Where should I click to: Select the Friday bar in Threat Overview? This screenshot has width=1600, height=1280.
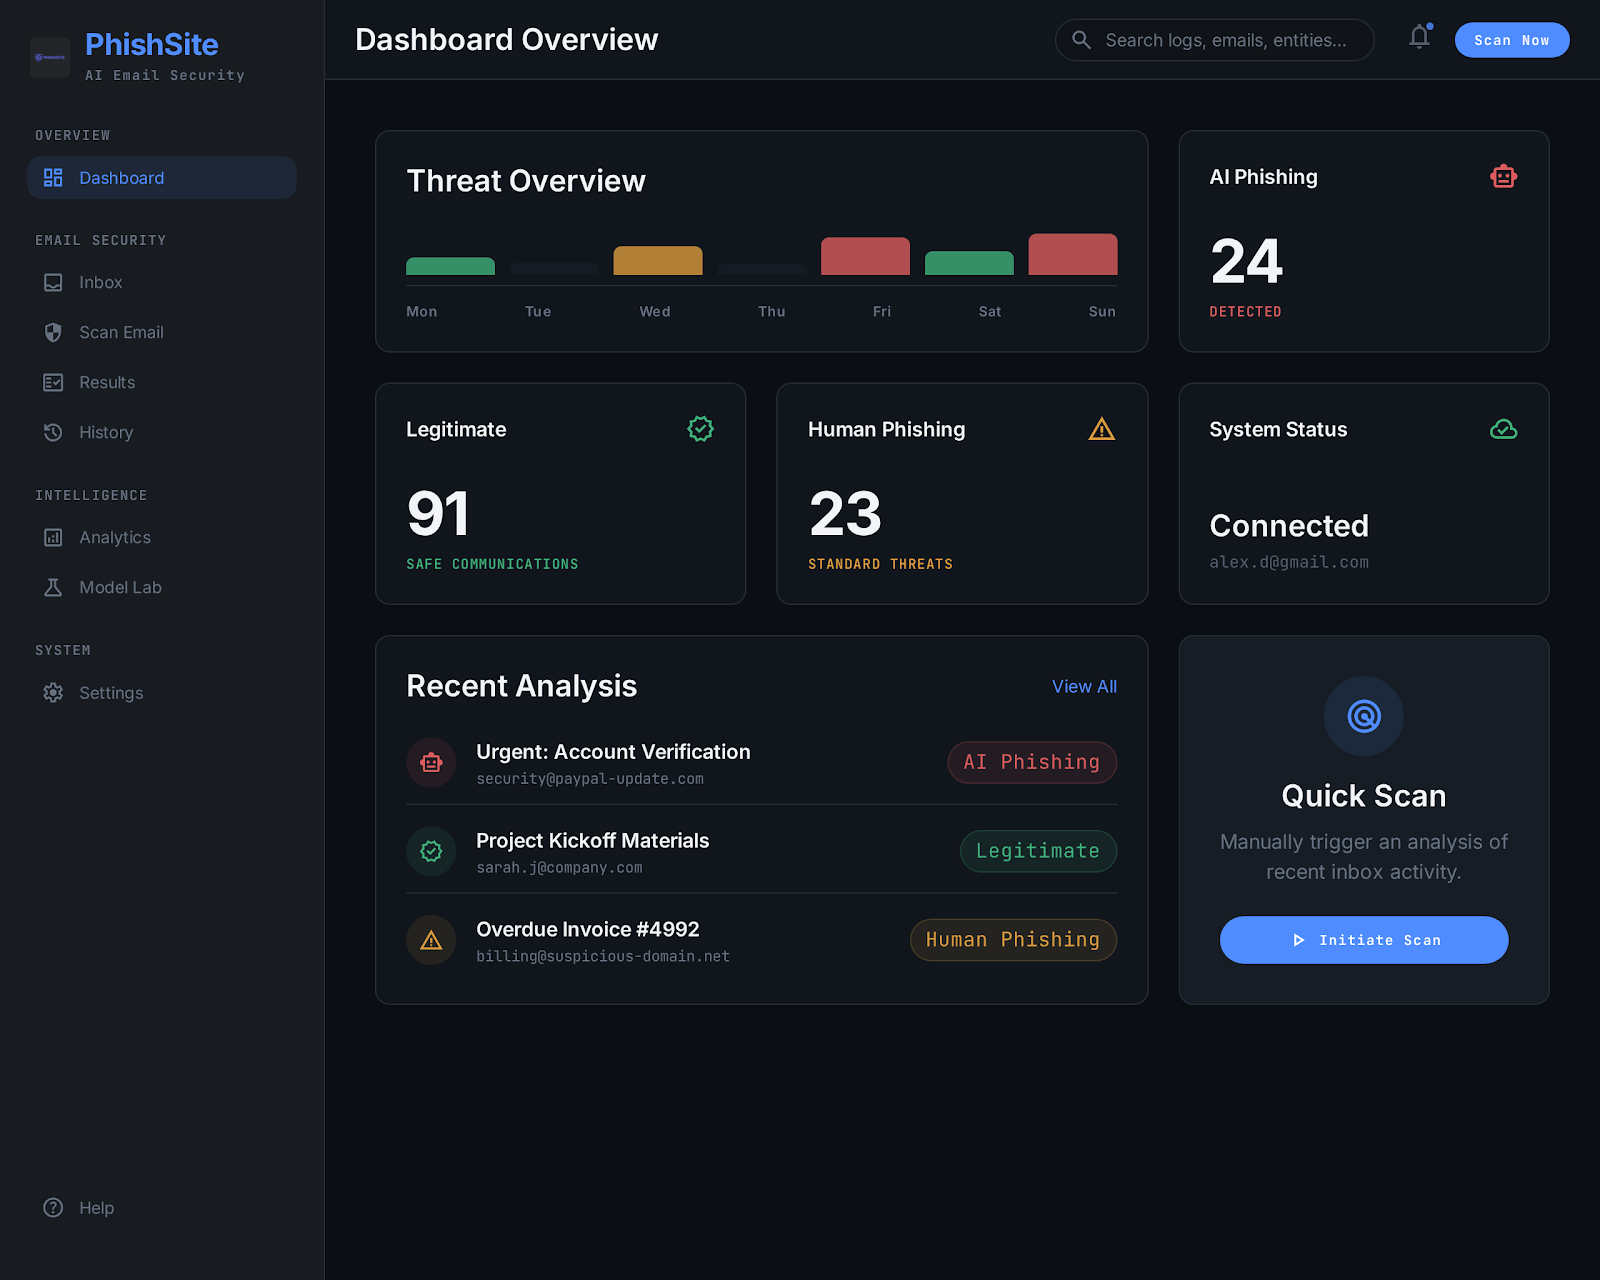point(865,256)
